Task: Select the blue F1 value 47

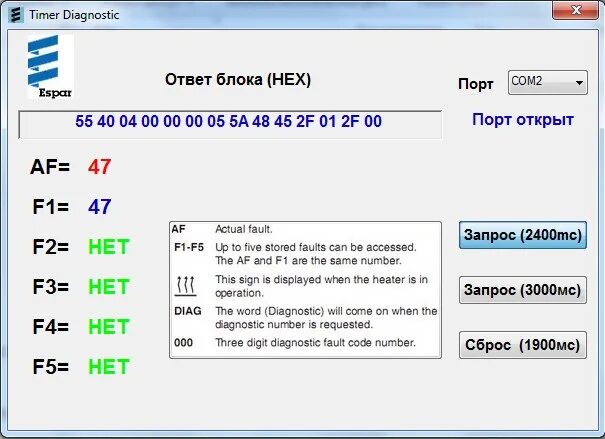Action: point(100,207)
